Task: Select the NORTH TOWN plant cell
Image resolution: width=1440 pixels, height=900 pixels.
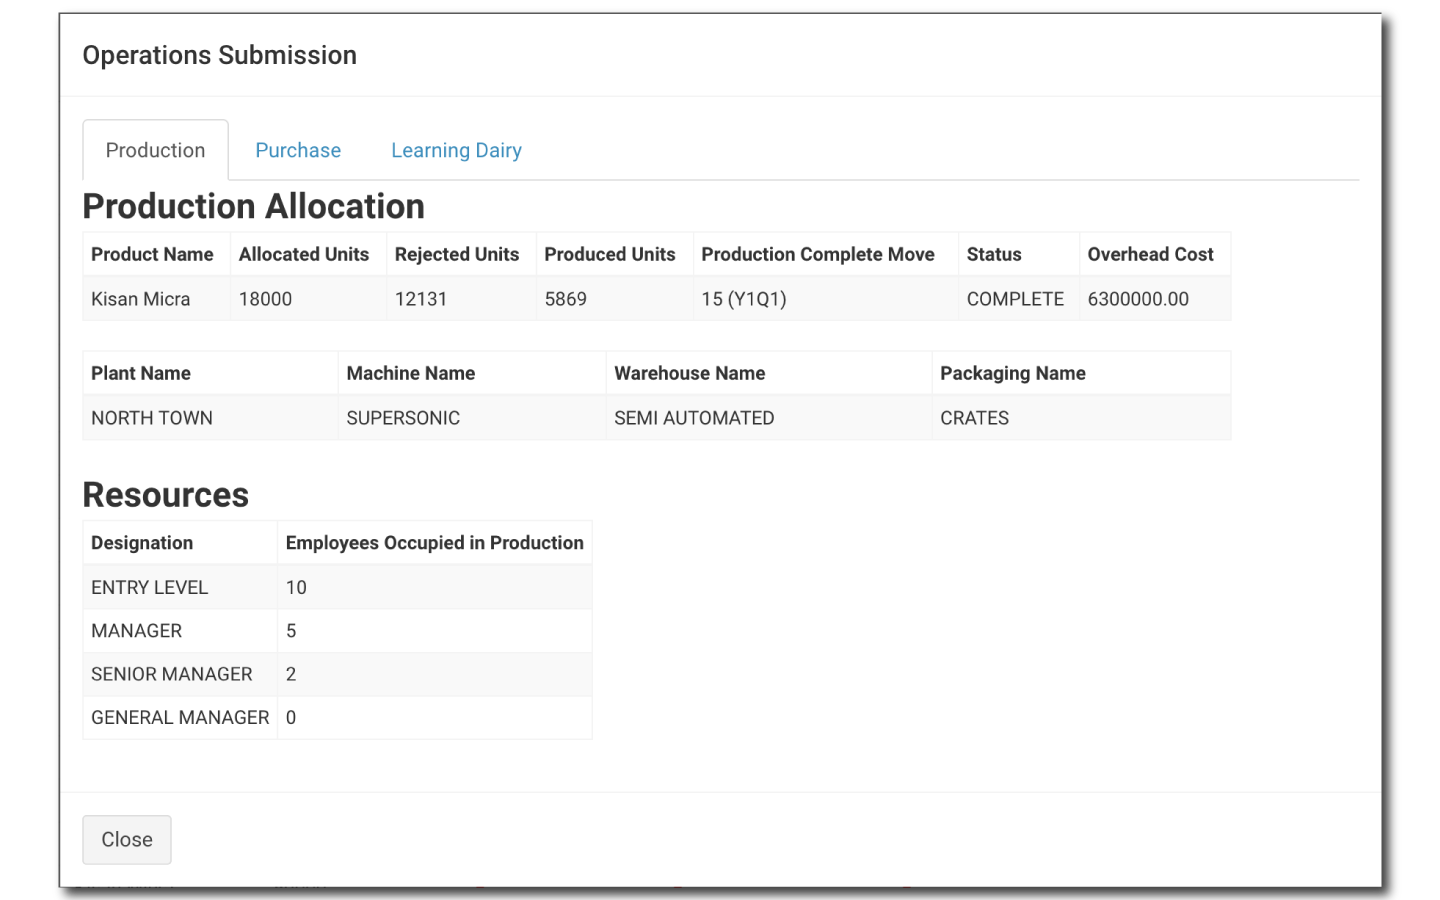Action: click(x=151, y=417)
